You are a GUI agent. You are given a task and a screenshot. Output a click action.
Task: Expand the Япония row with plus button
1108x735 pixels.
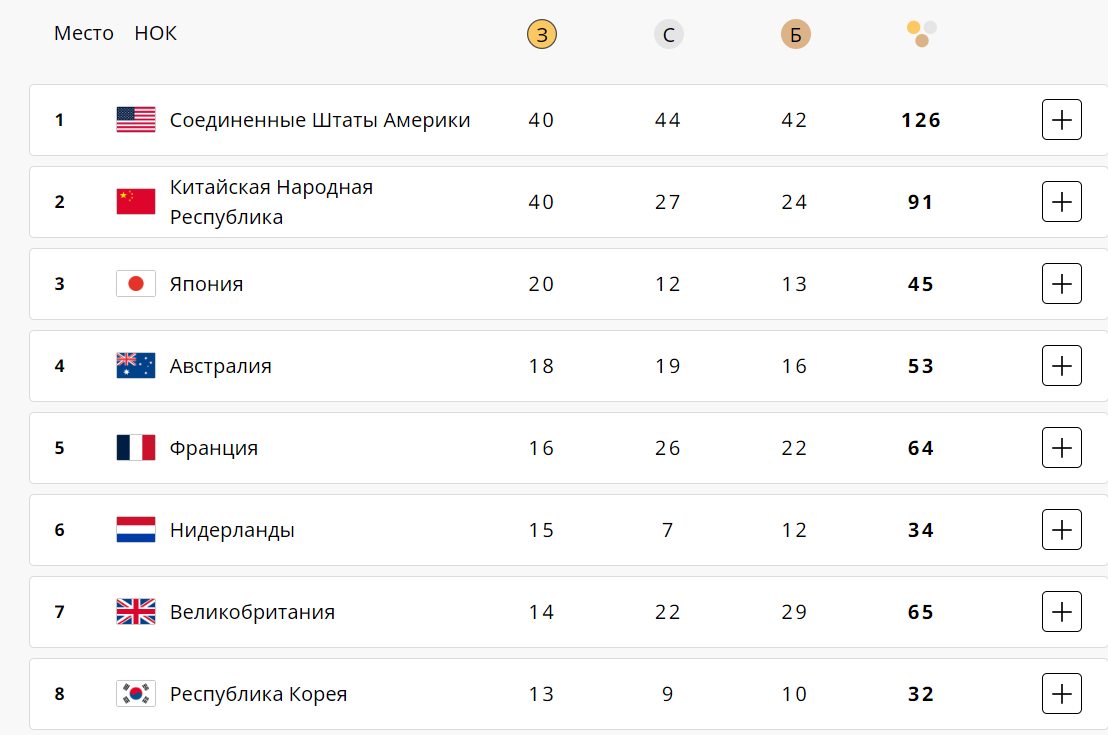1062,284
